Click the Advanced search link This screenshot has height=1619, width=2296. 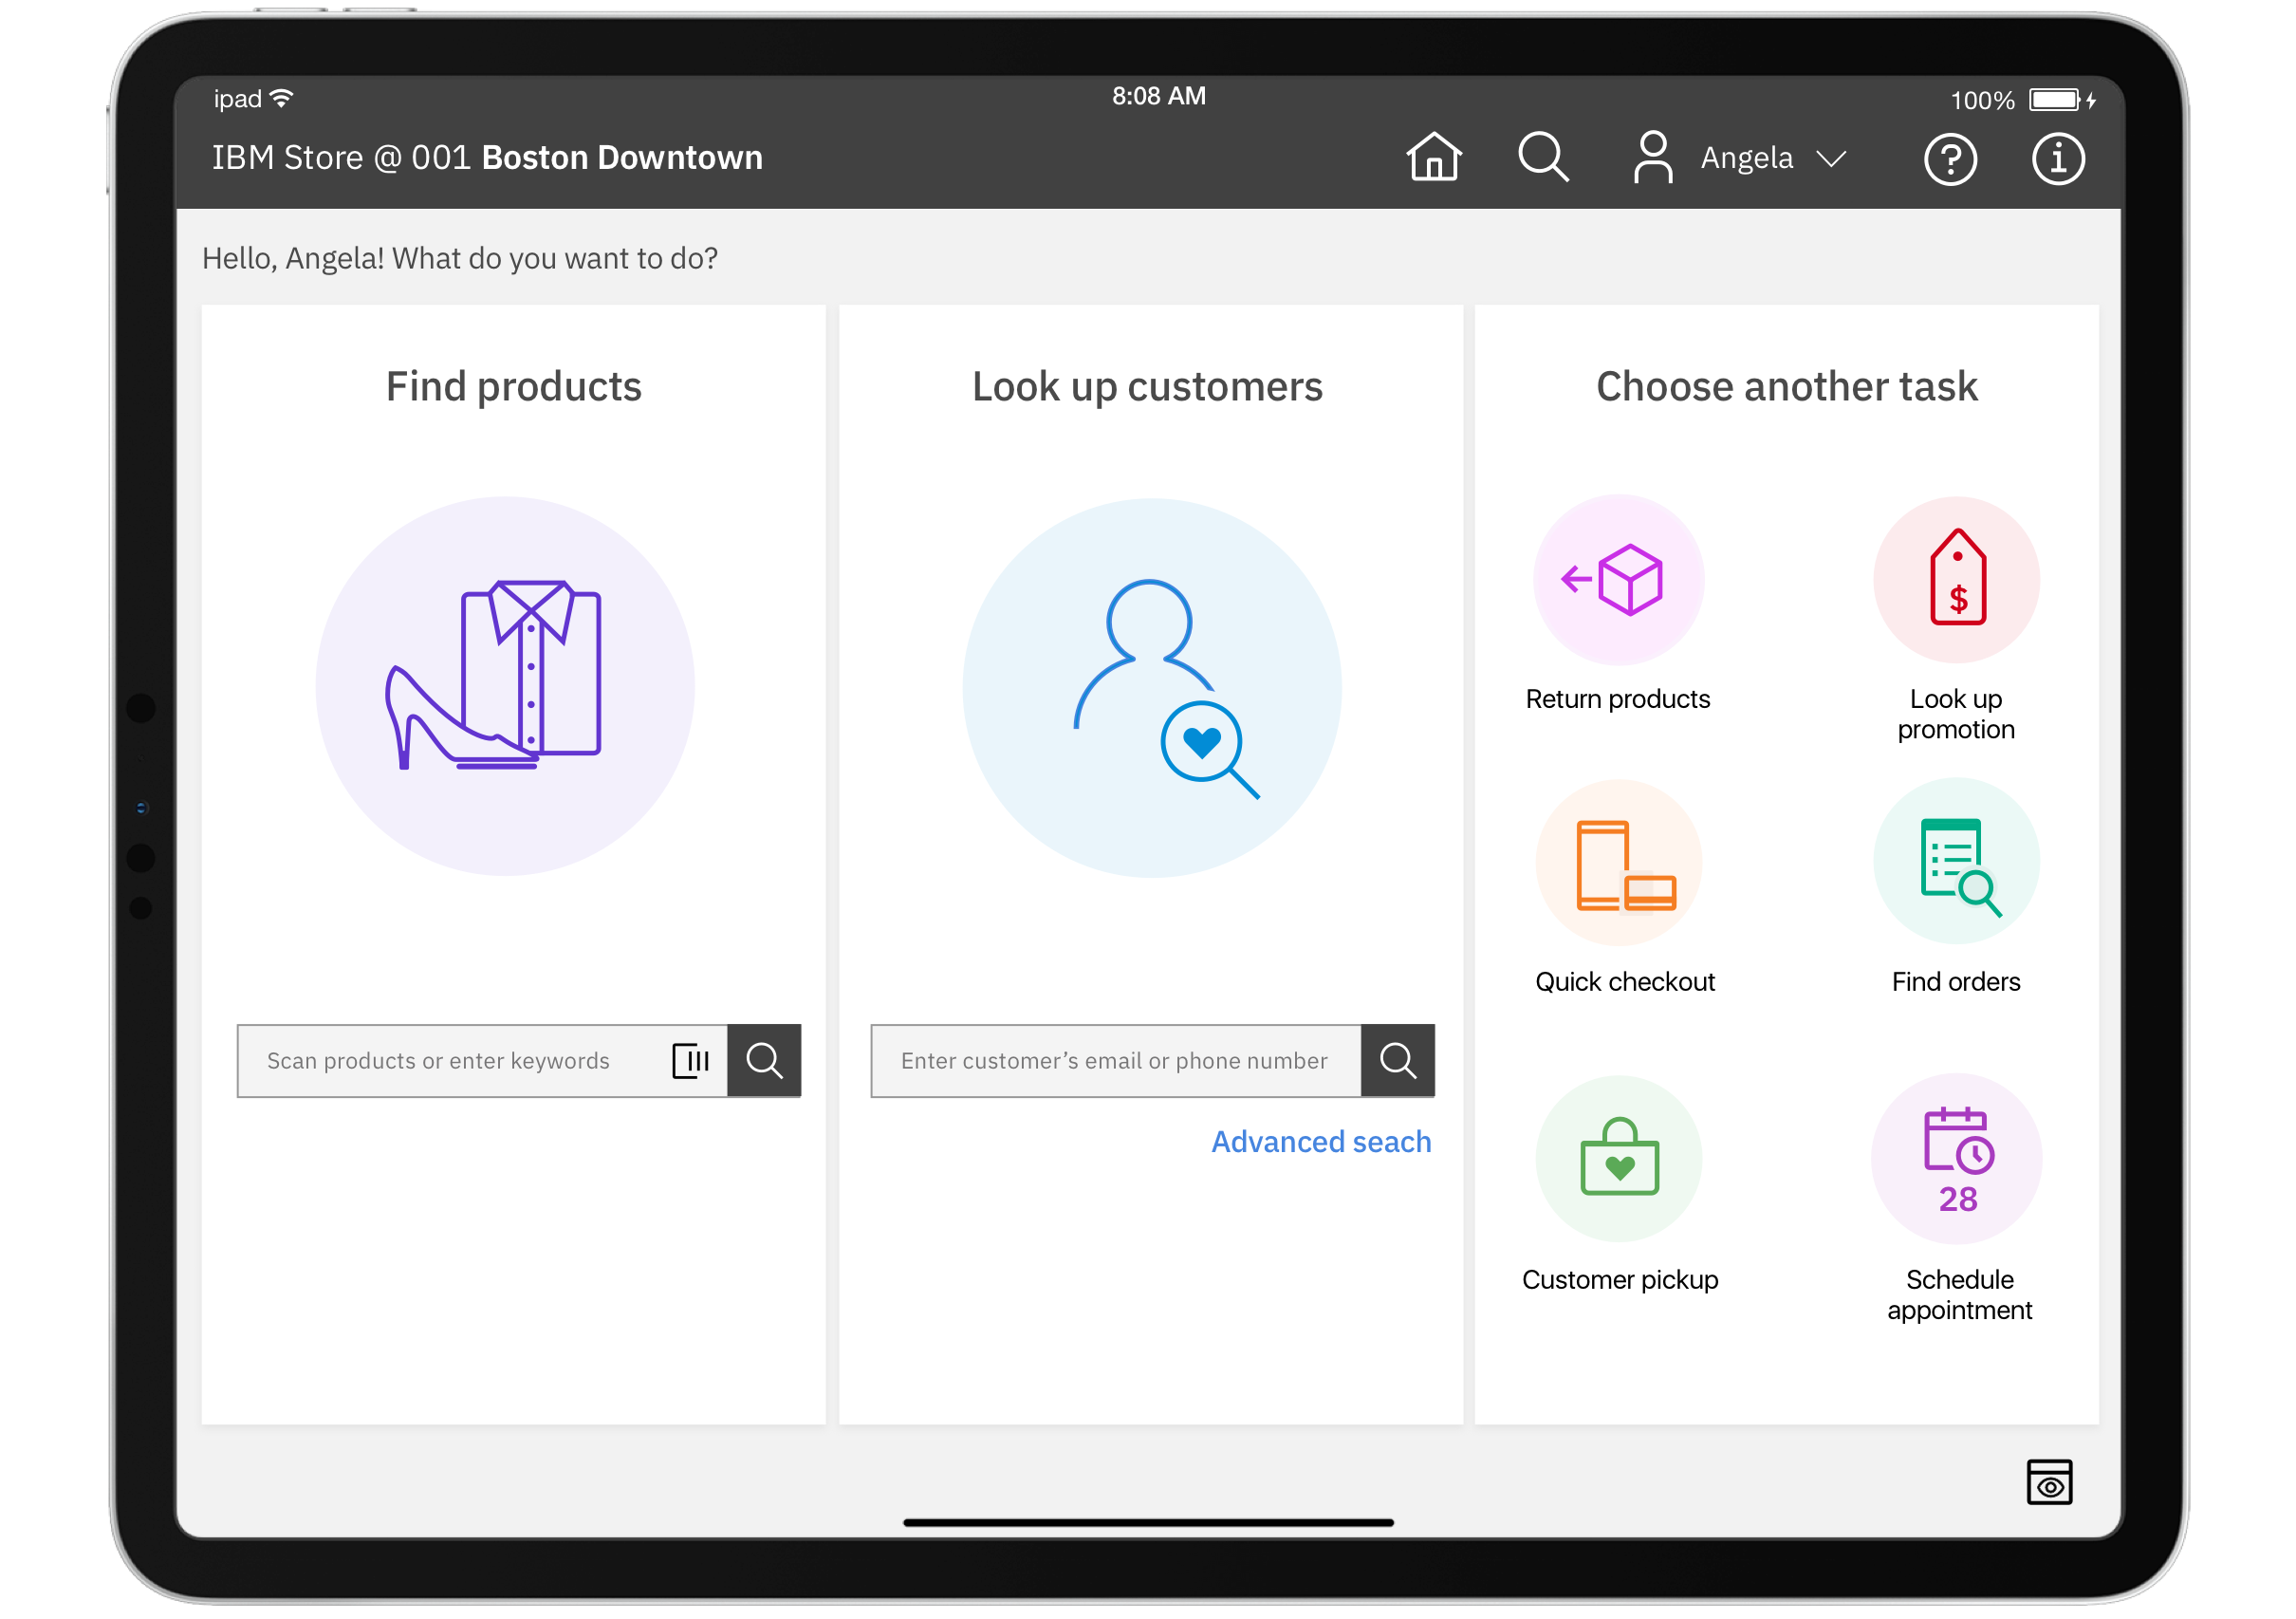(1320, 1142)
